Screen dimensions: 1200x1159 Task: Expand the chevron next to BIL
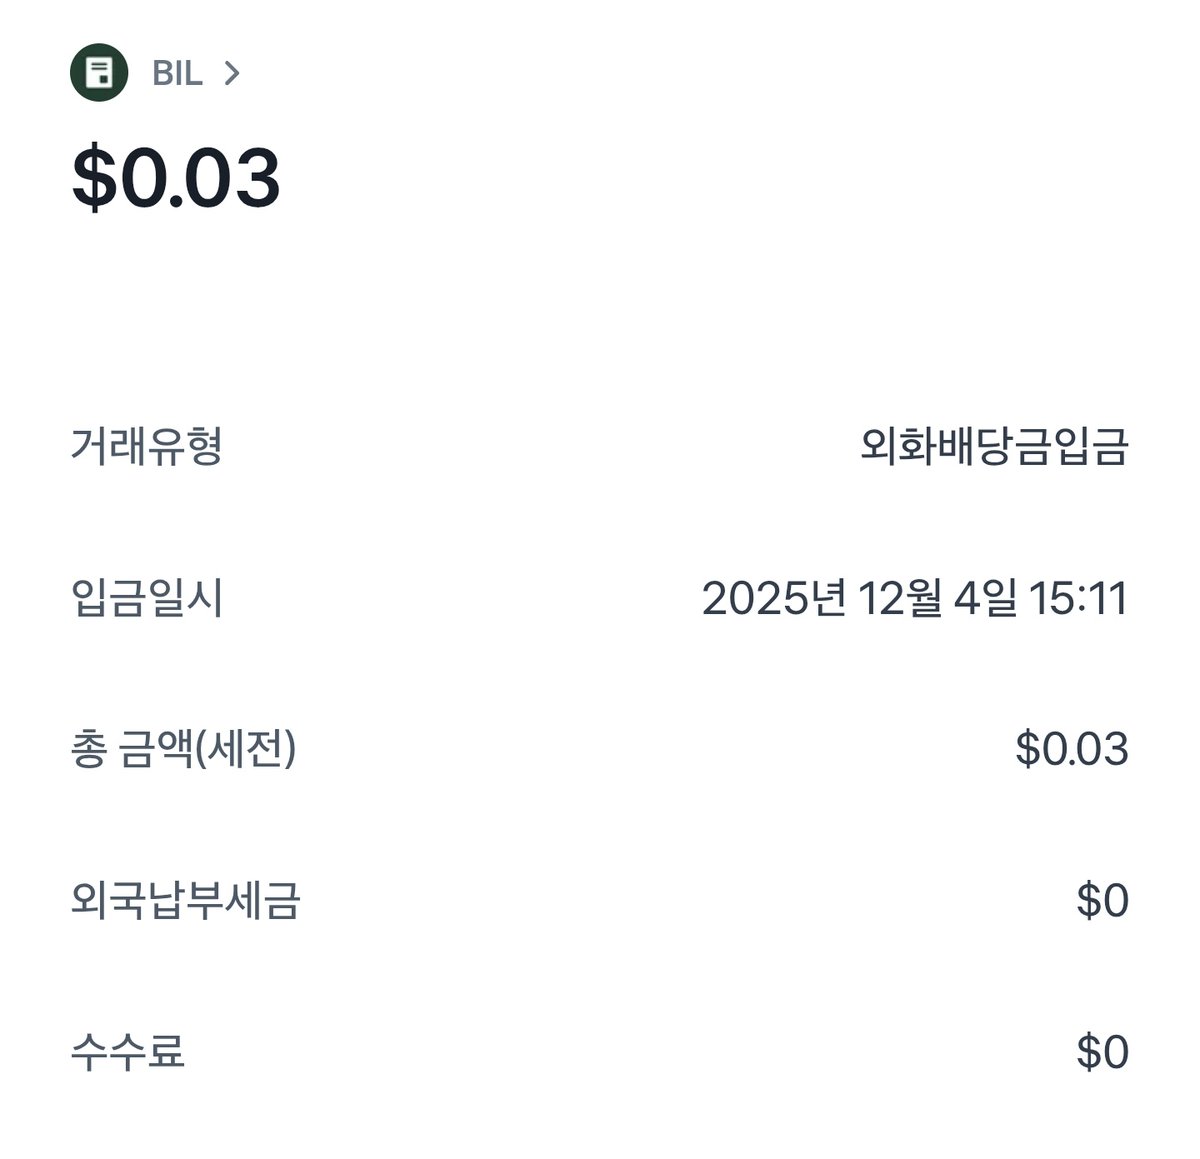coord(232,73)
